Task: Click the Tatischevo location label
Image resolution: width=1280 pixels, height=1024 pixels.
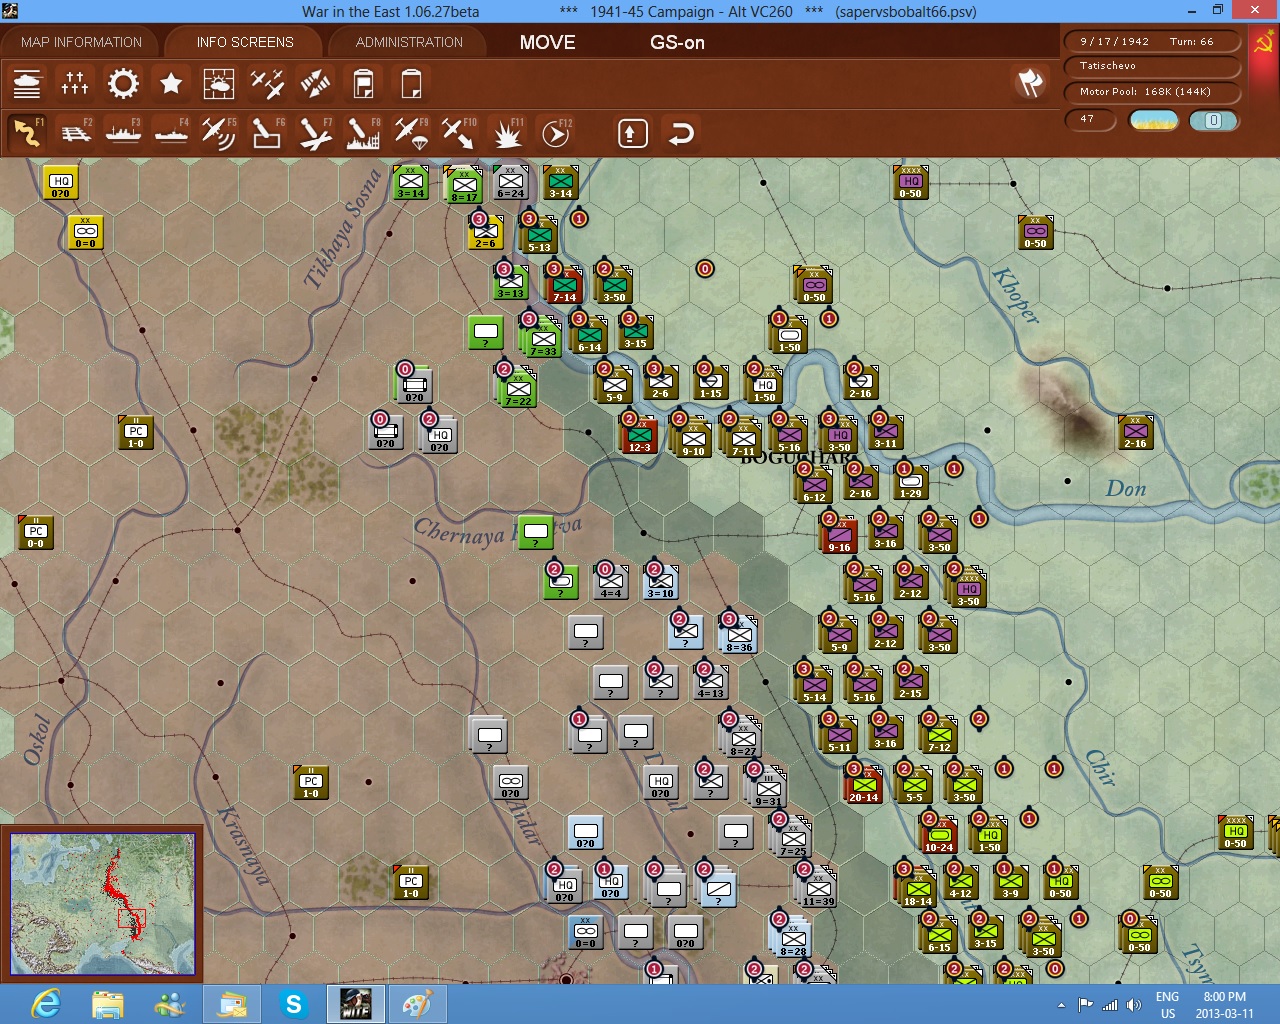Action: [x=1153, y=66]
